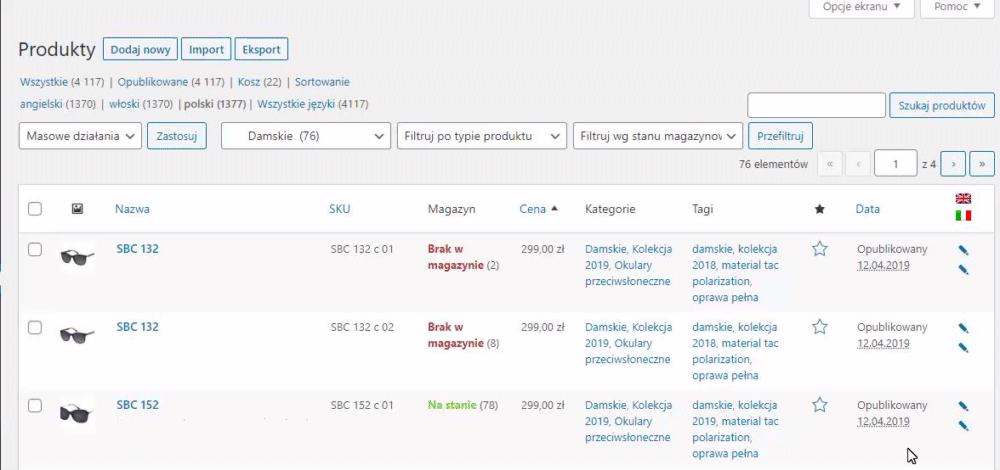This screenshot has height=470, width=1000.
Task: Click the image column header icon
Action: (77, 209)
